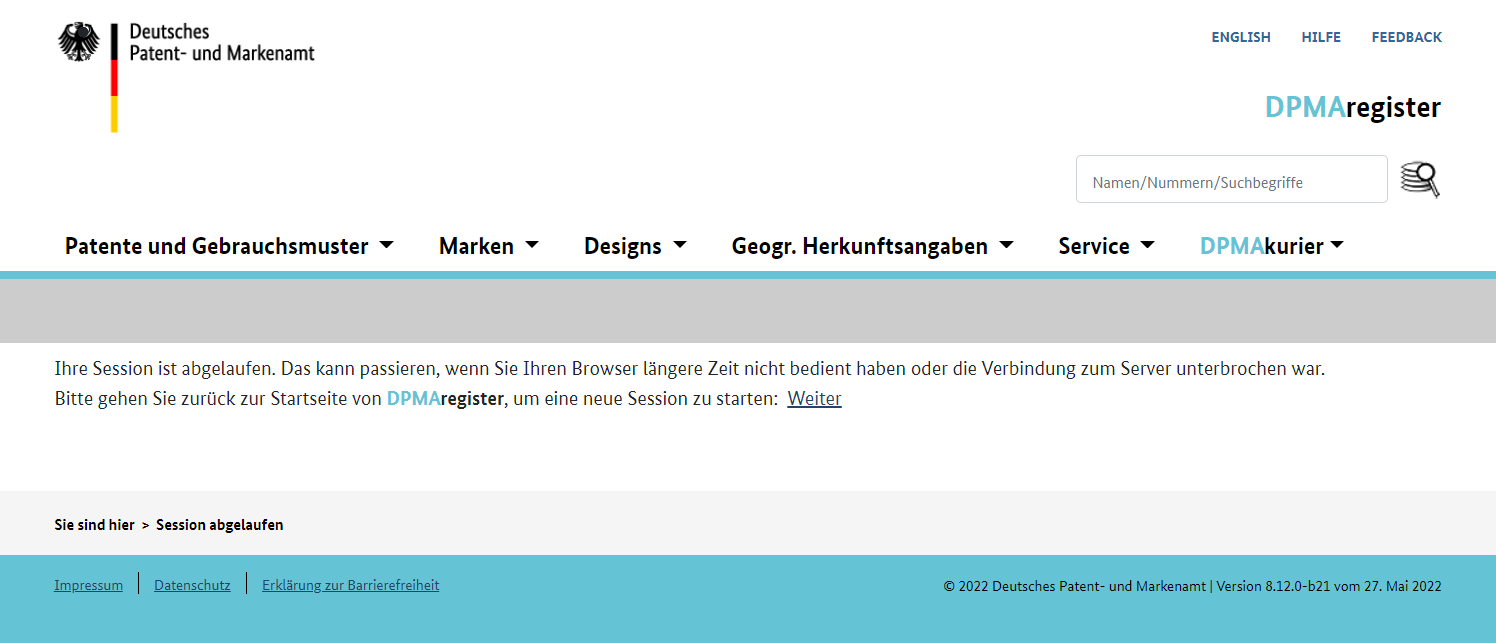This screenshot has width=1496, height=643.
Task: Follow the Weiter link to restart session
Action: [x=814, y=399]
